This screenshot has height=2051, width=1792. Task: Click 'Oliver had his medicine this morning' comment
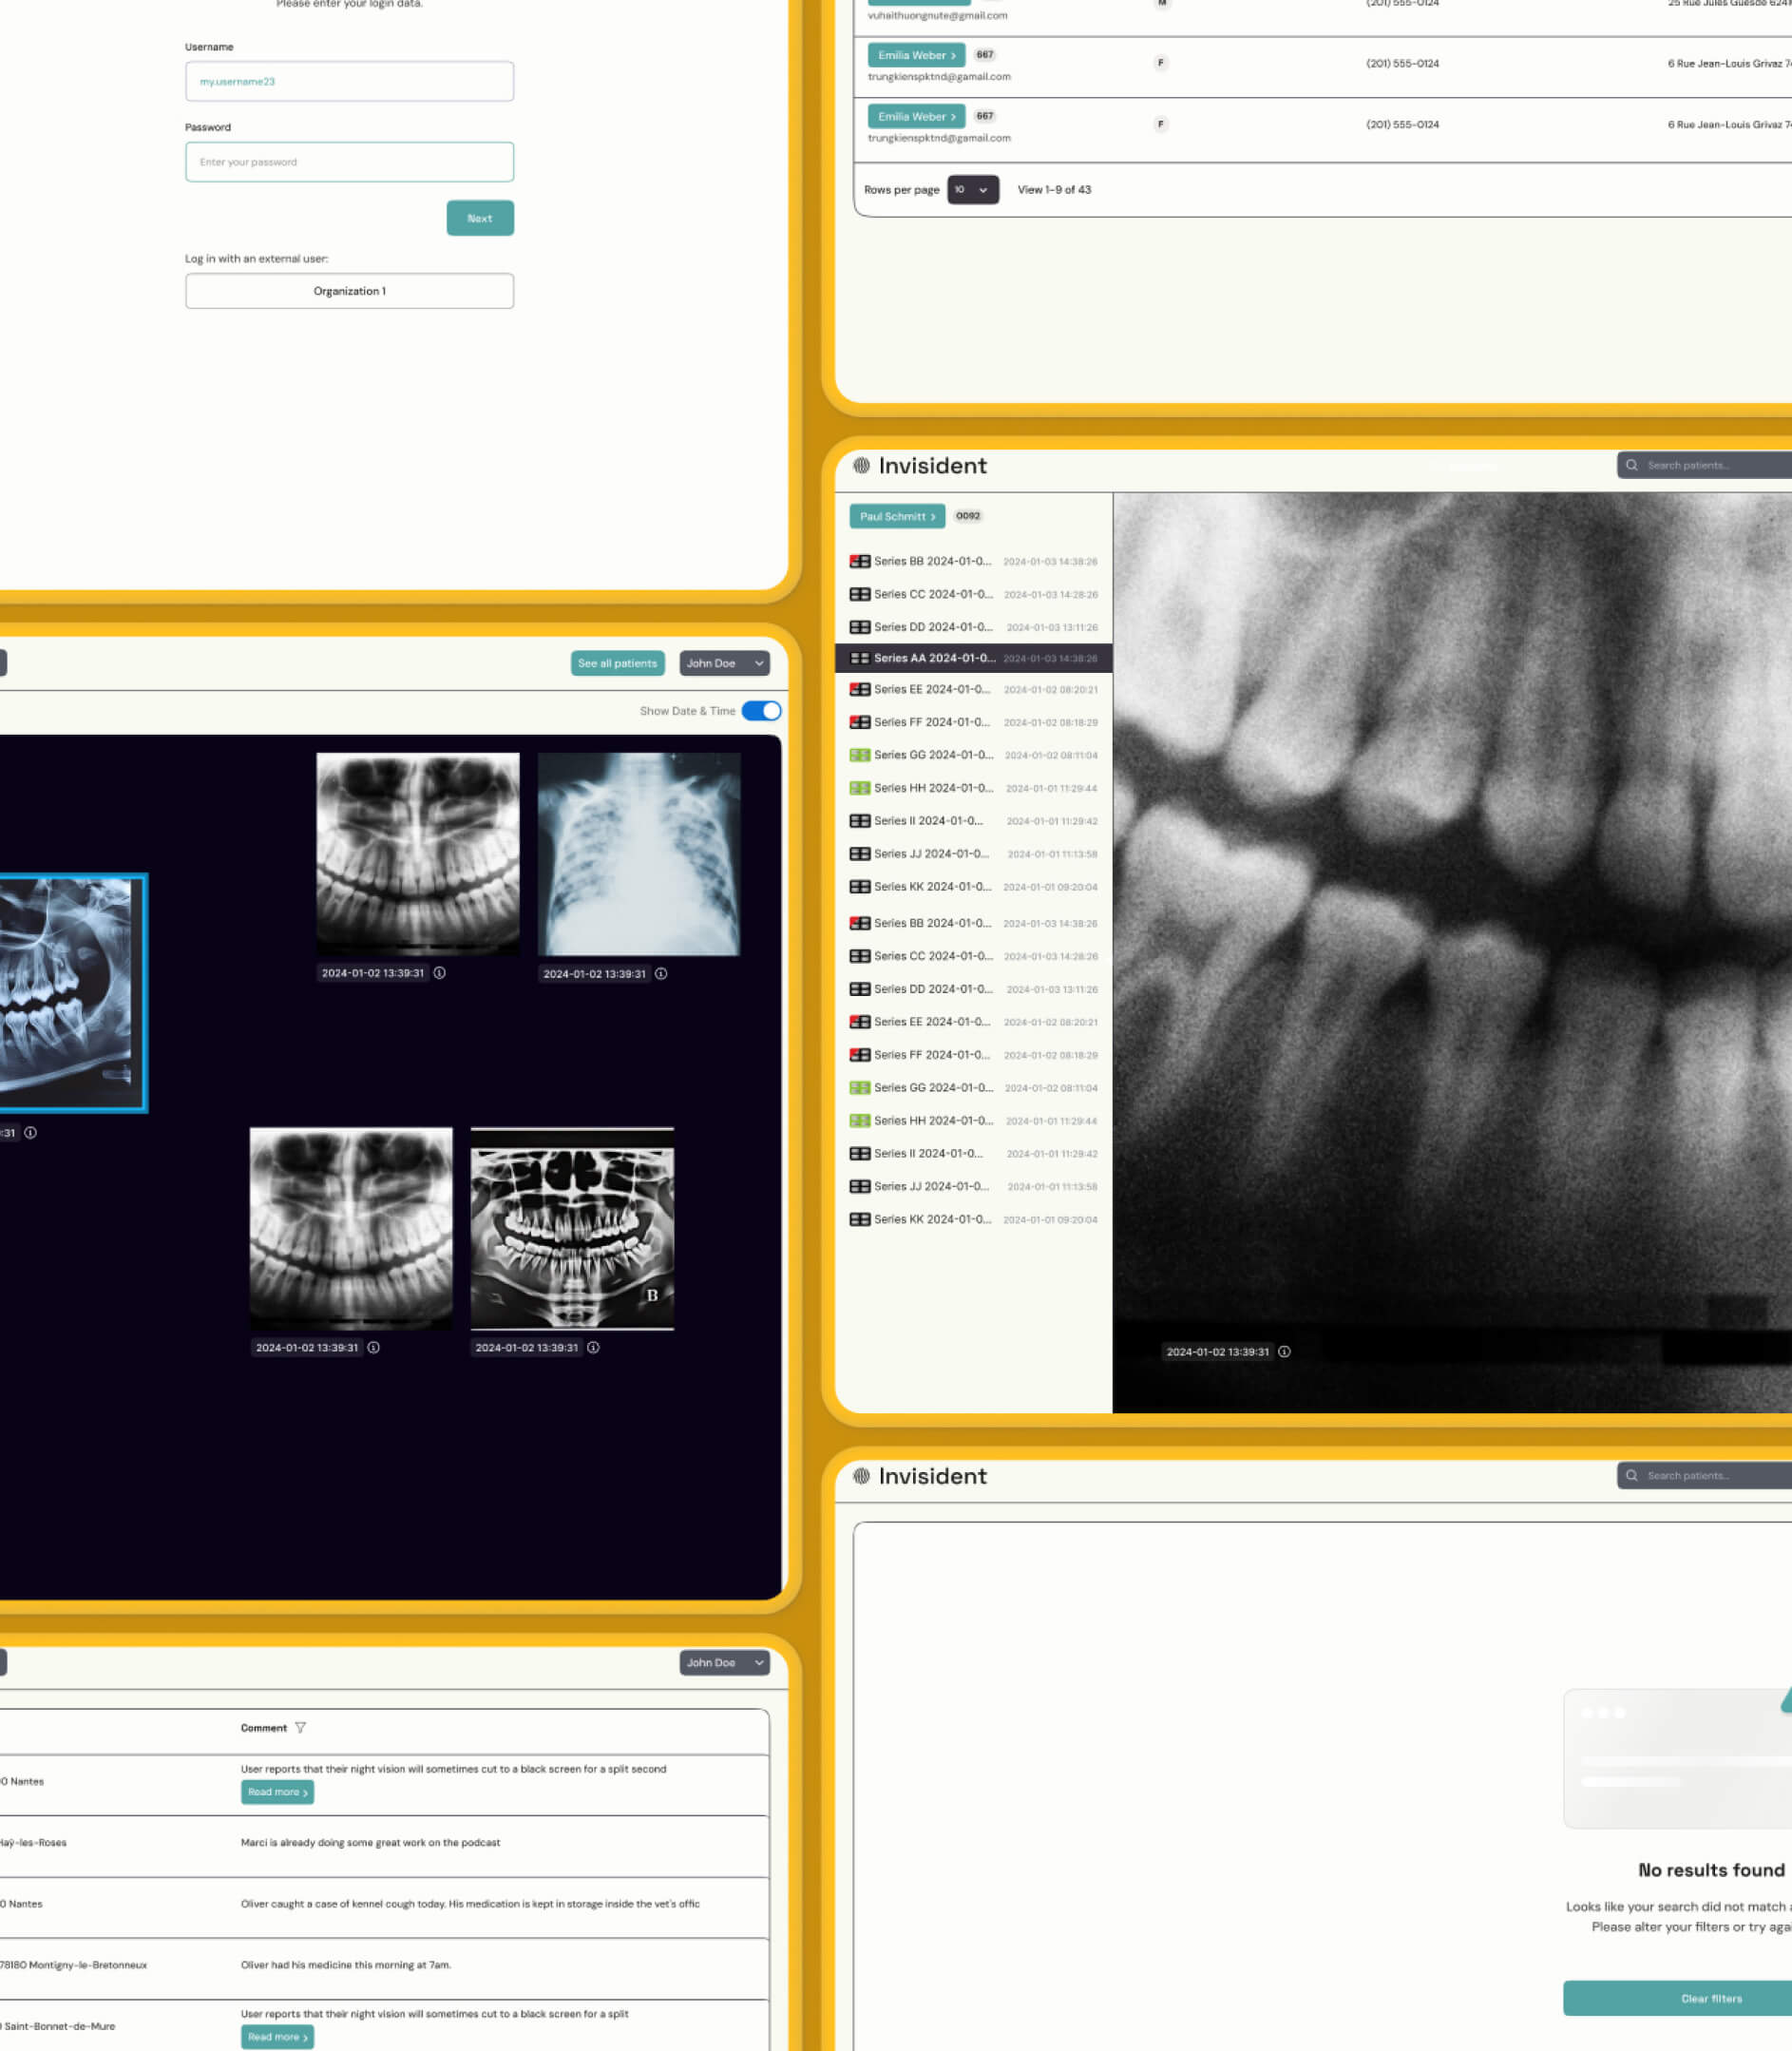(346, 1965)
